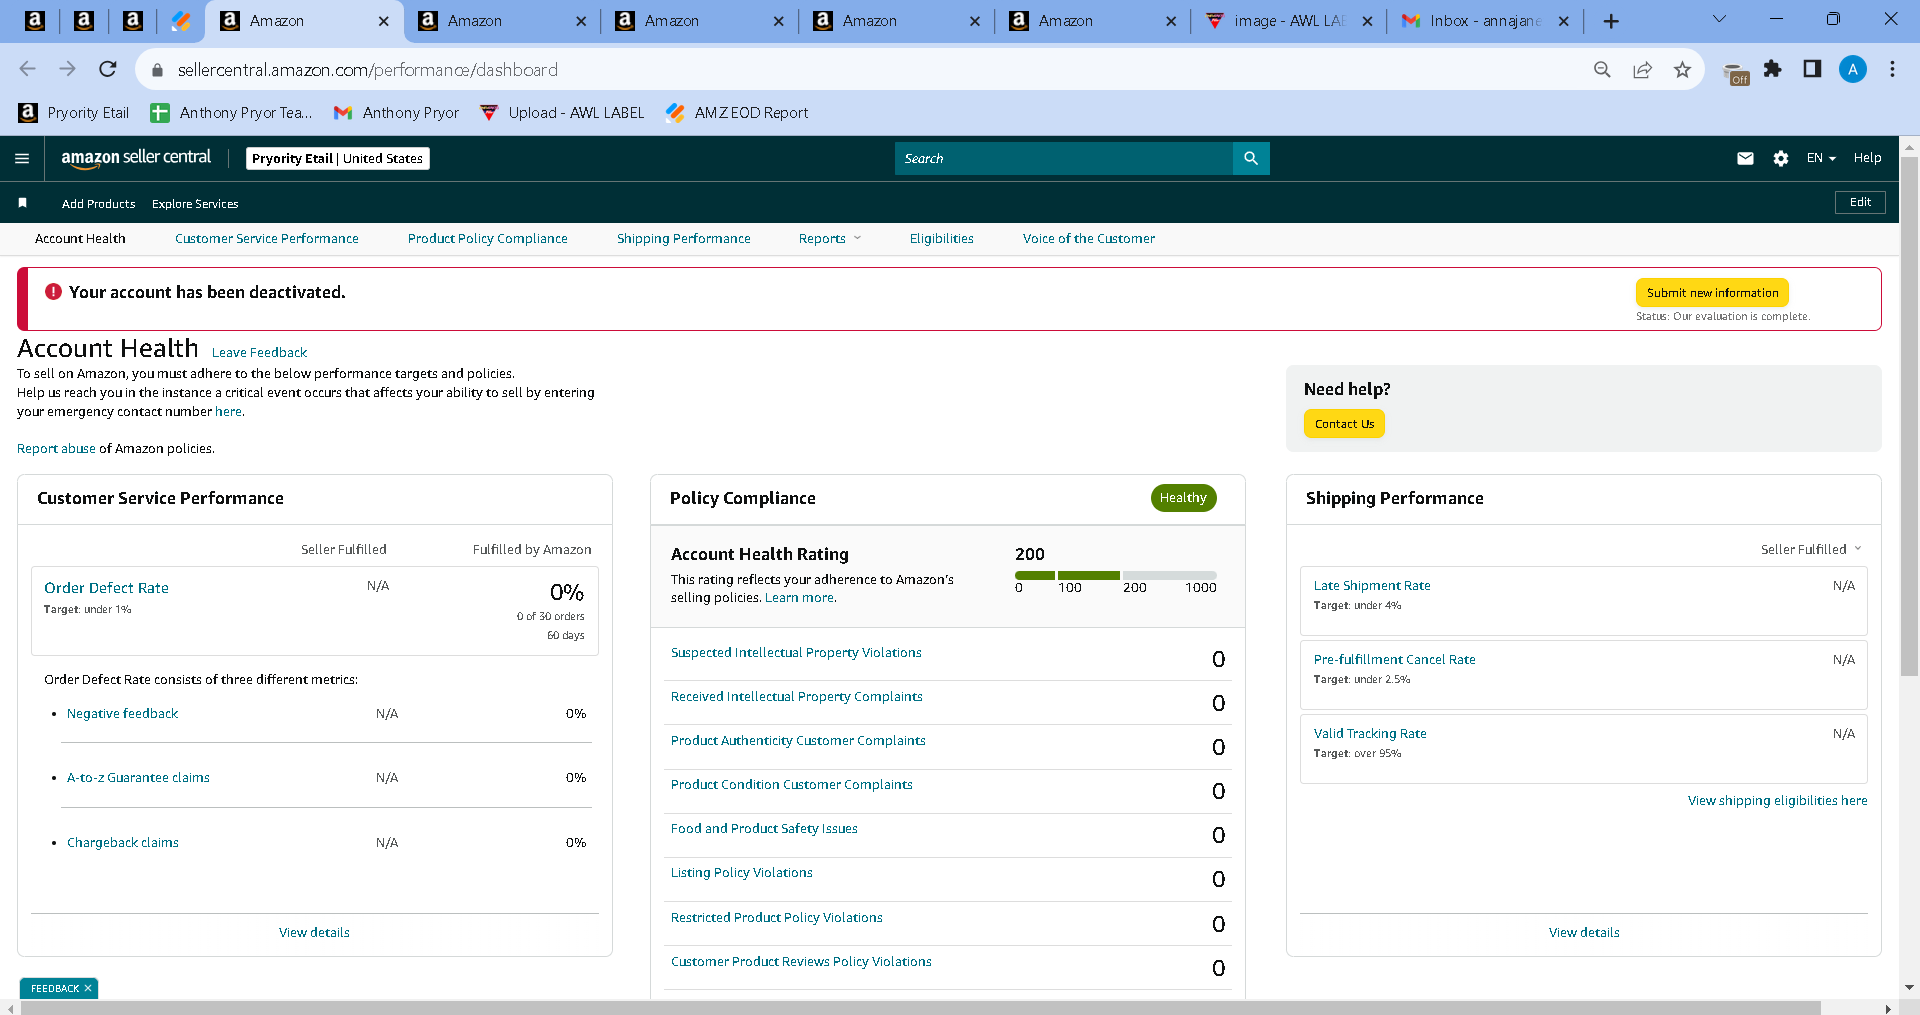This screenshot has height=1015, width=1920.
Task: Open the Explore Services link
Action: pyautogui.click(x=195, y=204)
